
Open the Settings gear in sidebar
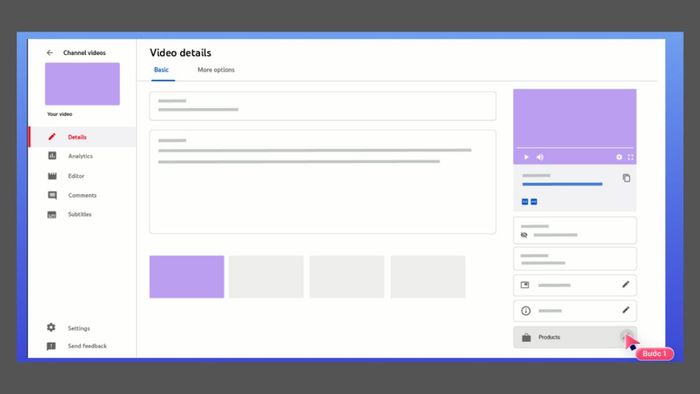(51, 328)
